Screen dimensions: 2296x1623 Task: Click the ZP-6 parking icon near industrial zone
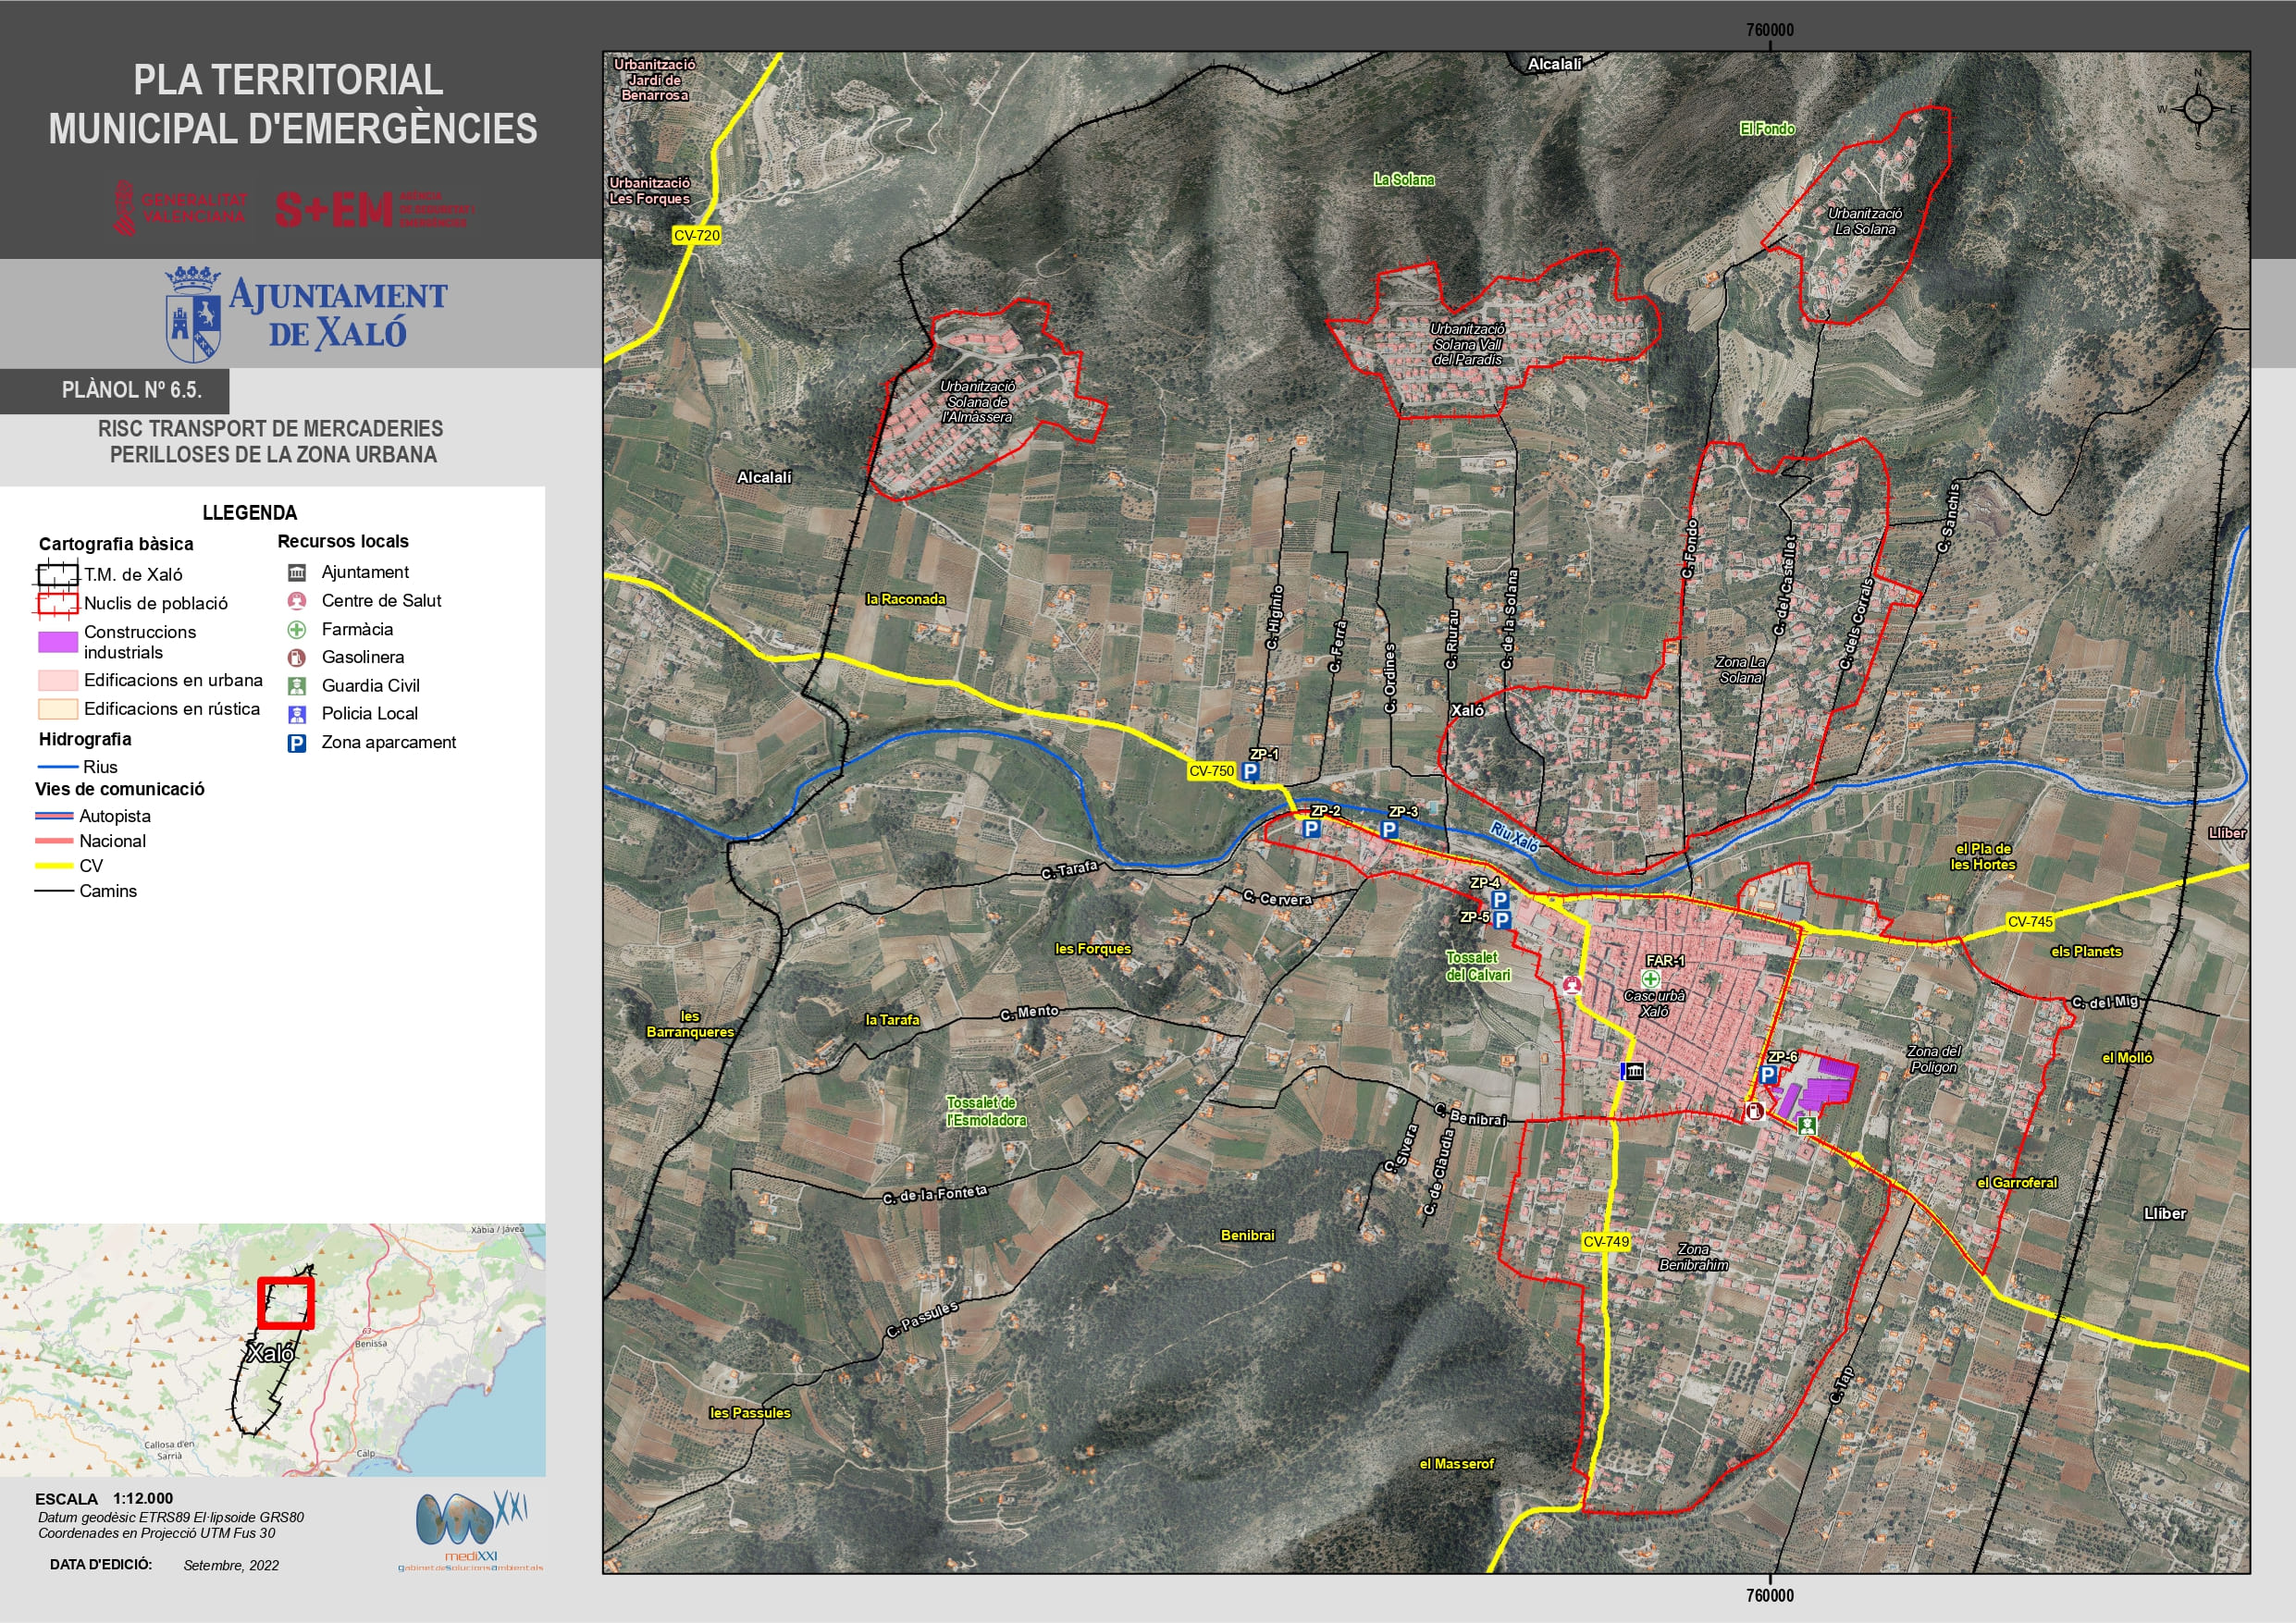click(x=1768, y=1075)
